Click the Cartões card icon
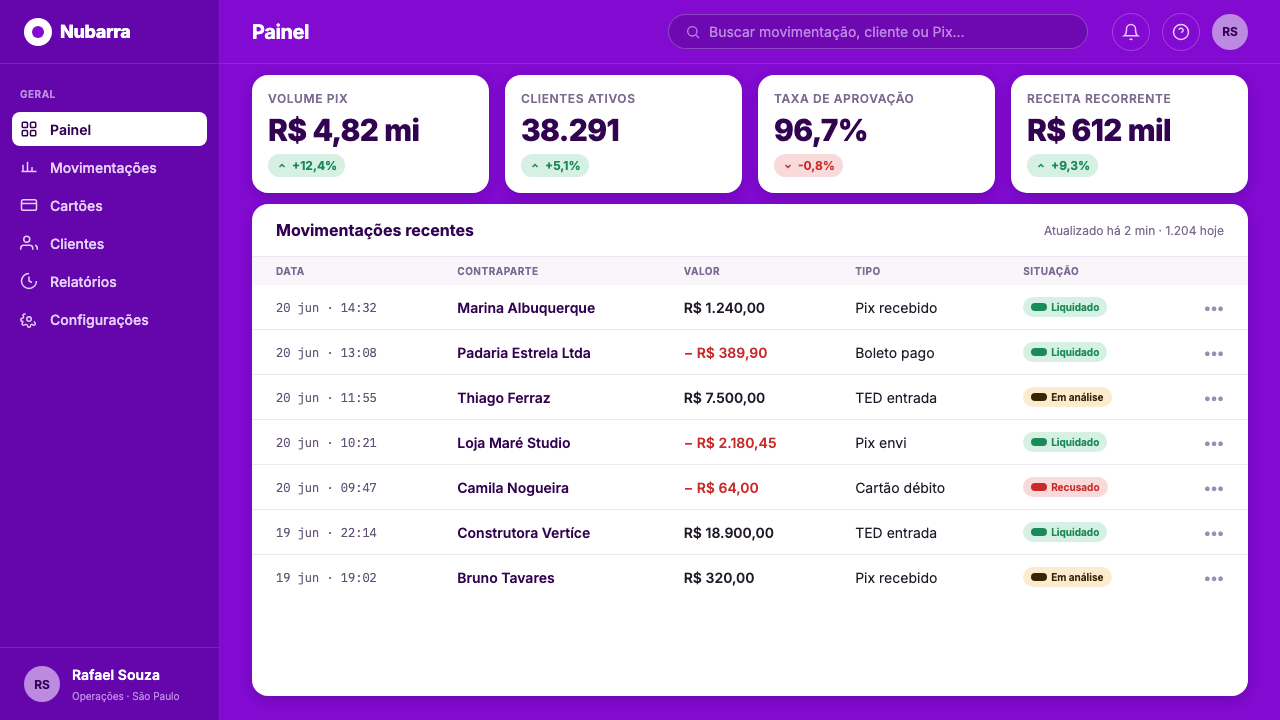Screen dimensions: 1280x720 click(x=29, y=205)
